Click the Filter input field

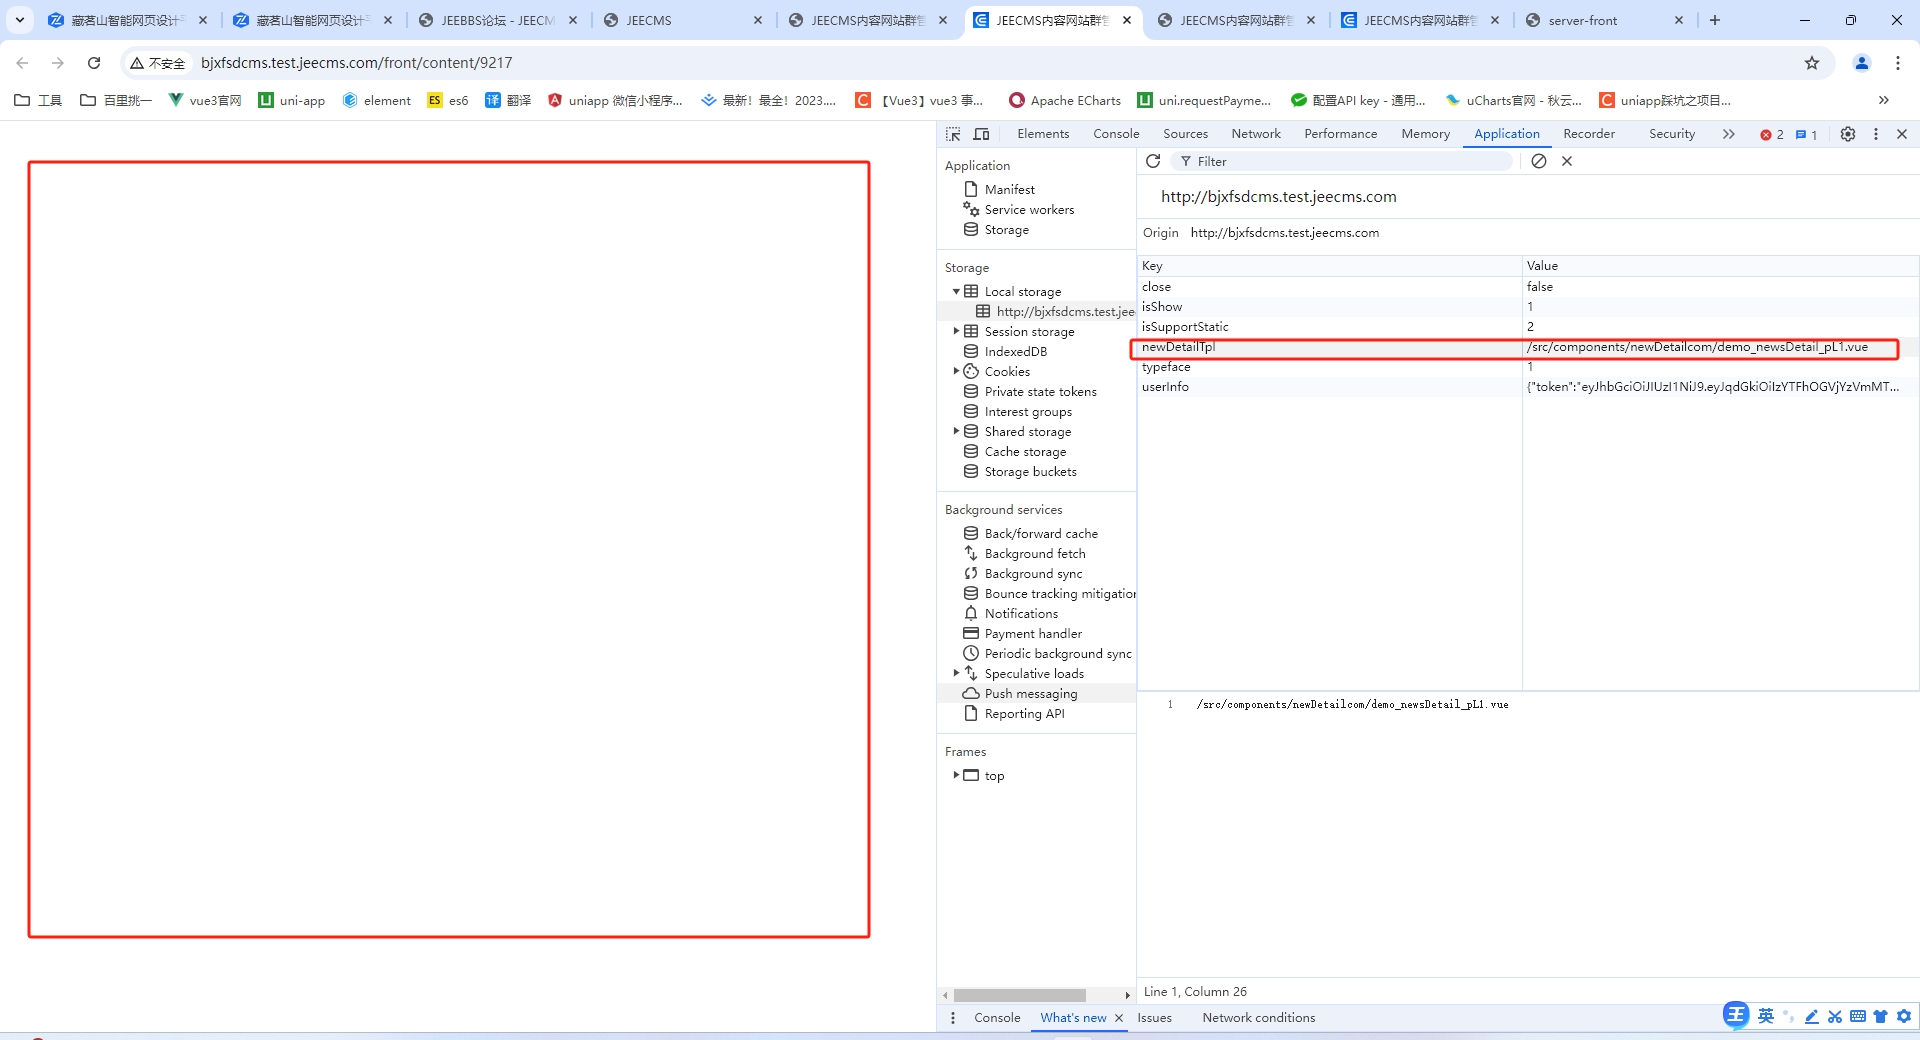(x=1343, y=161)
